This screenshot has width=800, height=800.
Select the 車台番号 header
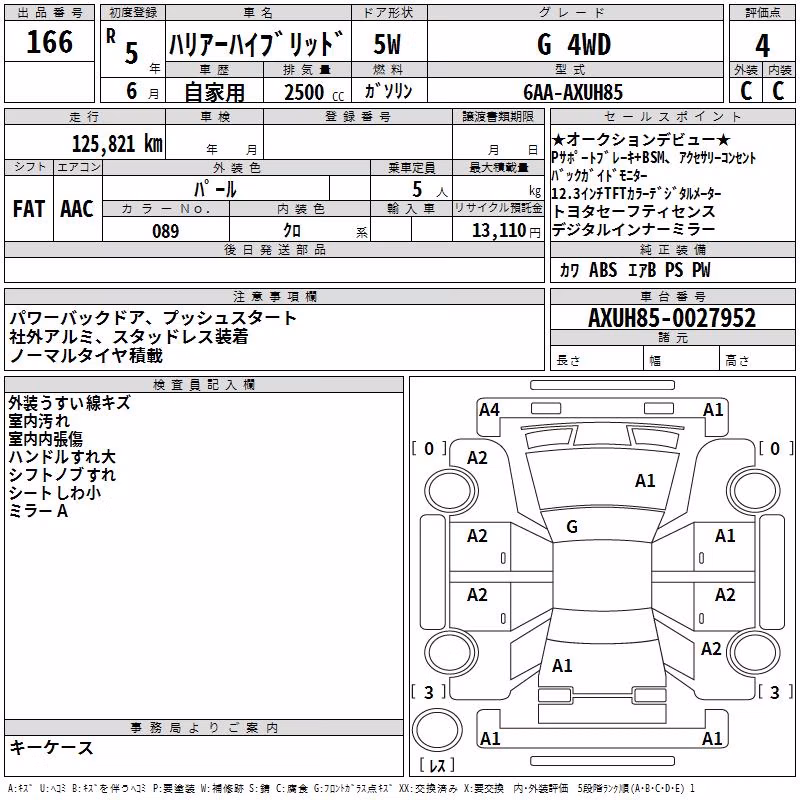(x=672, y=296)
